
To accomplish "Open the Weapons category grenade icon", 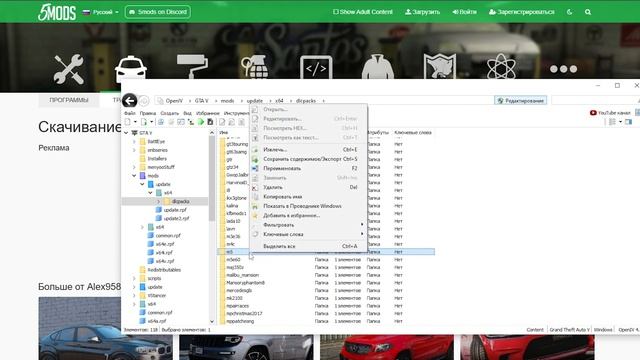I will pyautogui.click(x=254, y=67).
